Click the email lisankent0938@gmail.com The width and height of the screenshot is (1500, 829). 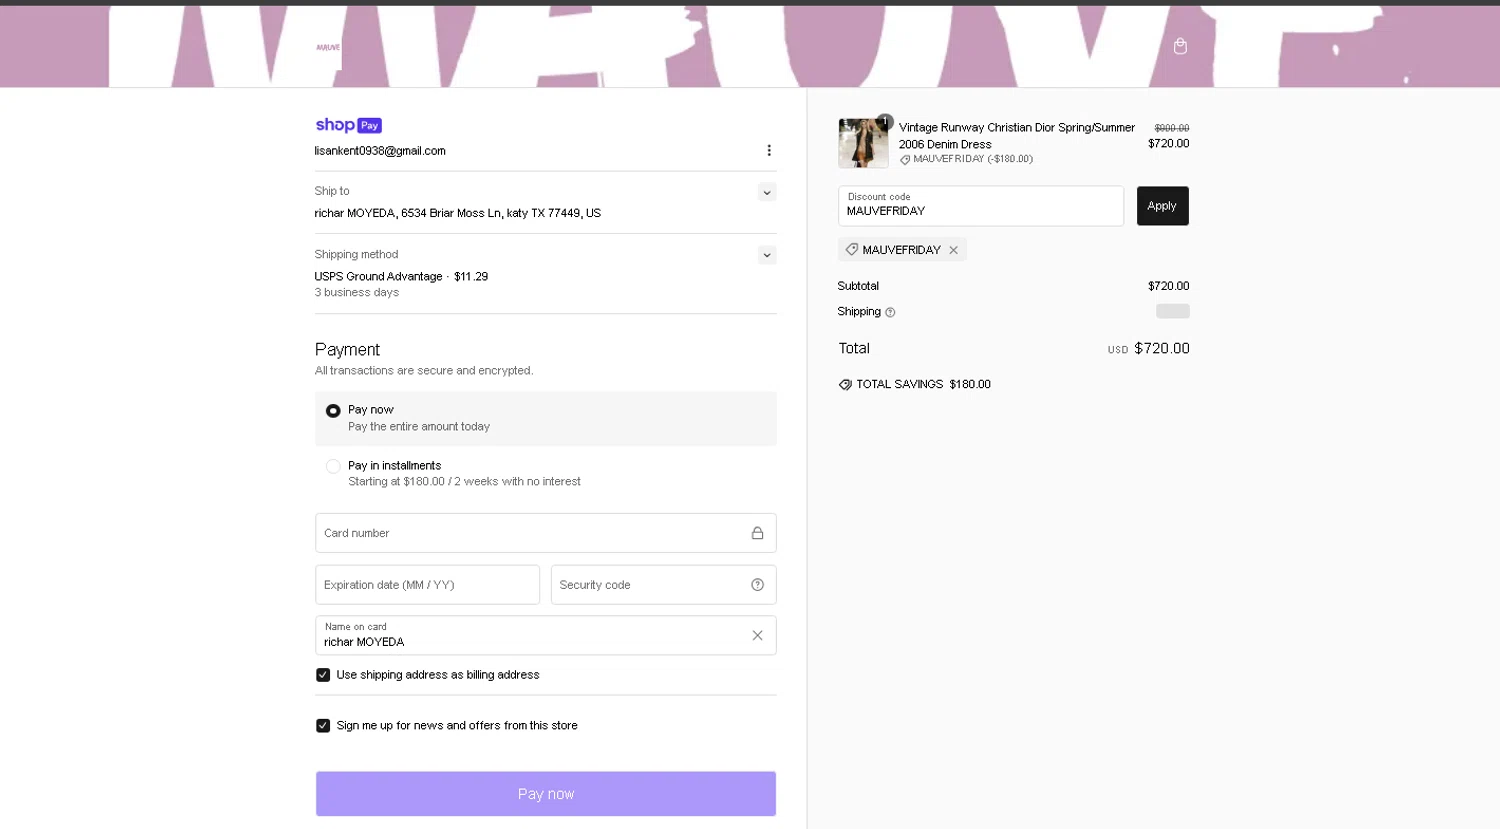380,151
